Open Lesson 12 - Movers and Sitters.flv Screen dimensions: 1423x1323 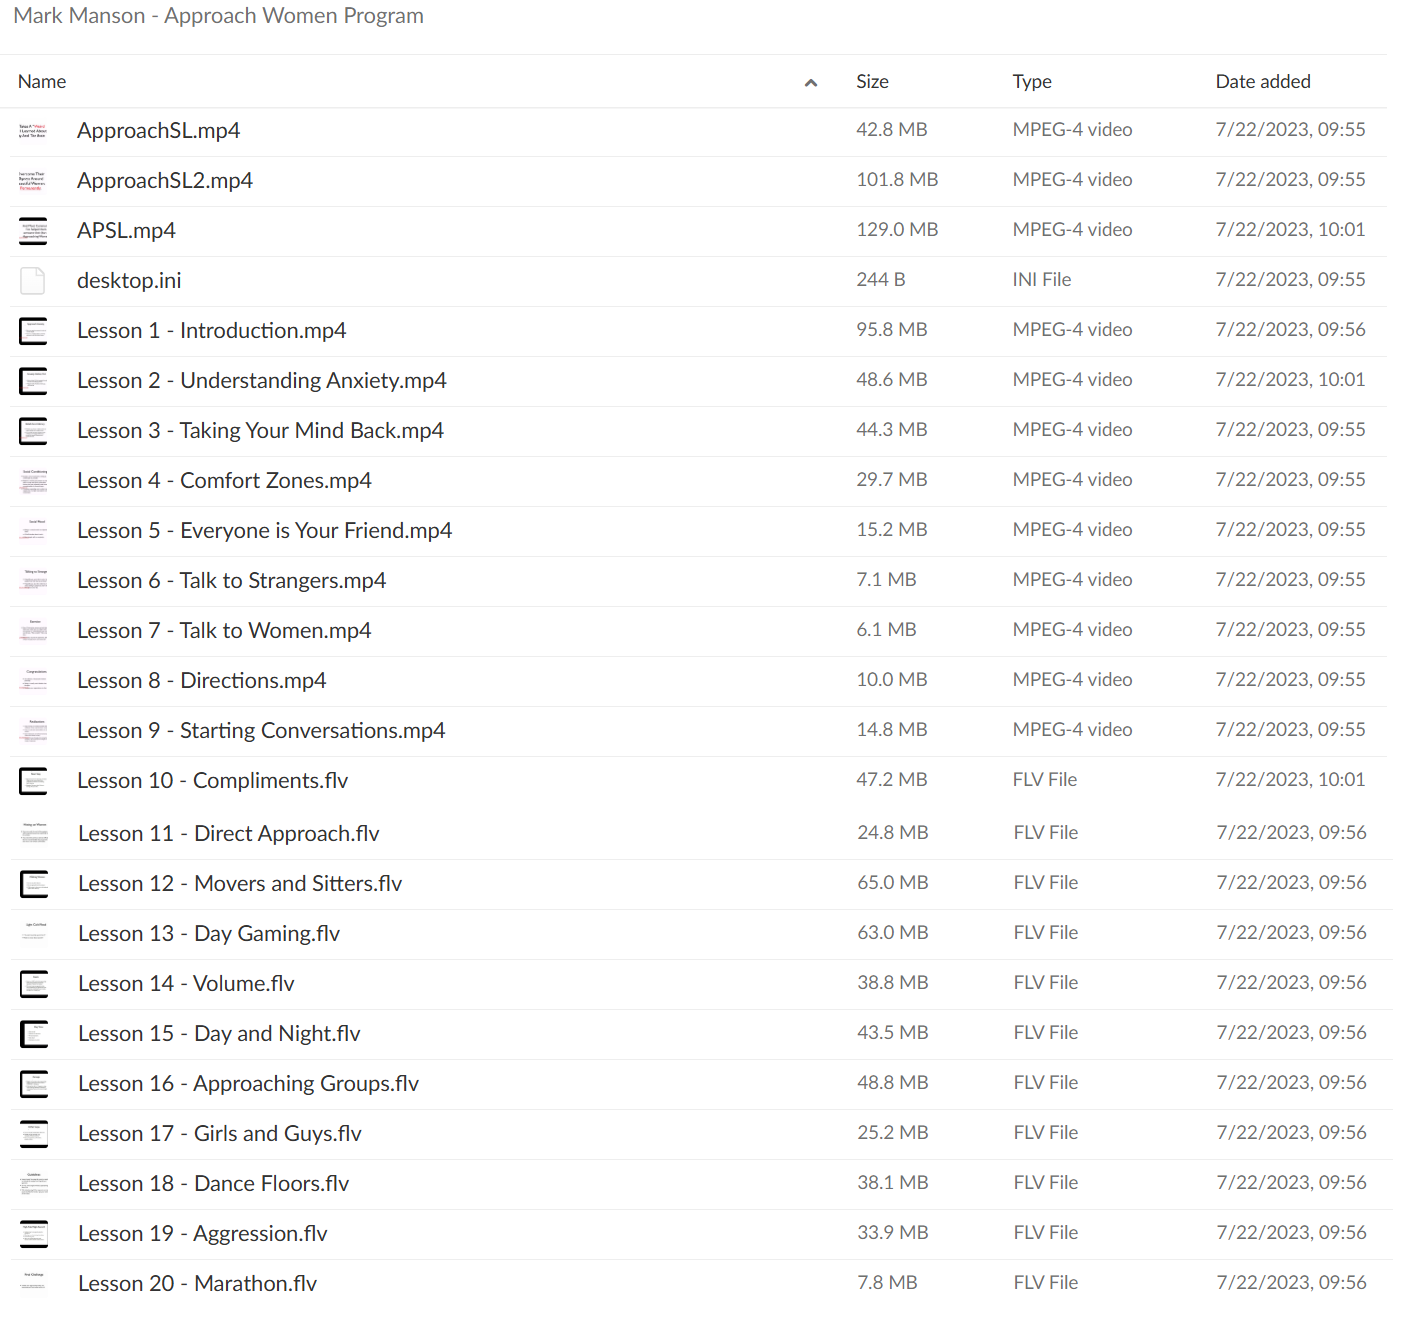coord(240,884)
